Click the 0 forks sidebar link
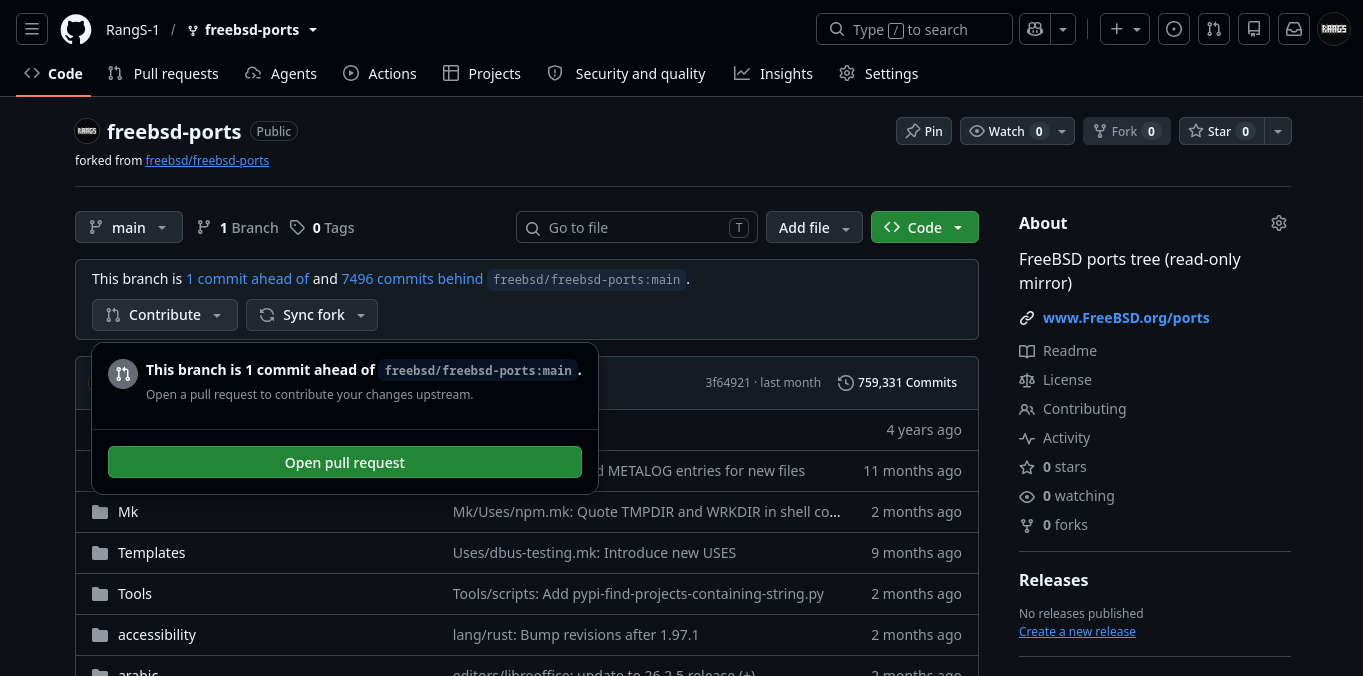The width and height of the screenshot is (1363, 676). pyautogui.click(x=1054, y=525)
